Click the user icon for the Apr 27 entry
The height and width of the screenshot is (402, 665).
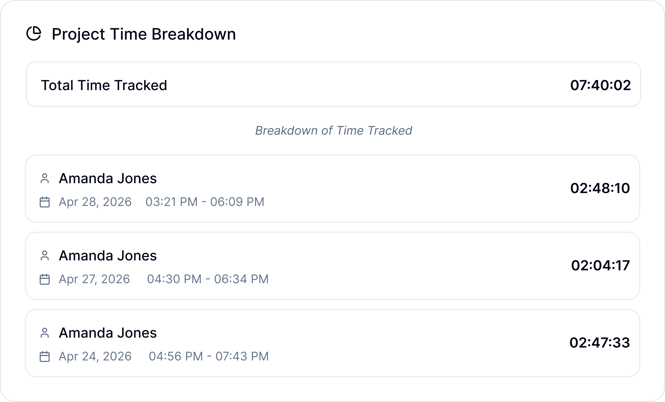coord(44,256)
